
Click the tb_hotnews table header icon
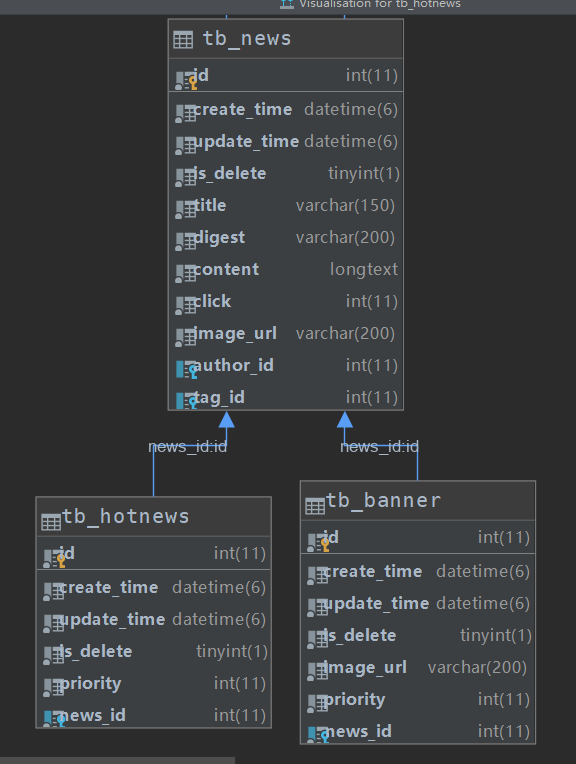51,522
